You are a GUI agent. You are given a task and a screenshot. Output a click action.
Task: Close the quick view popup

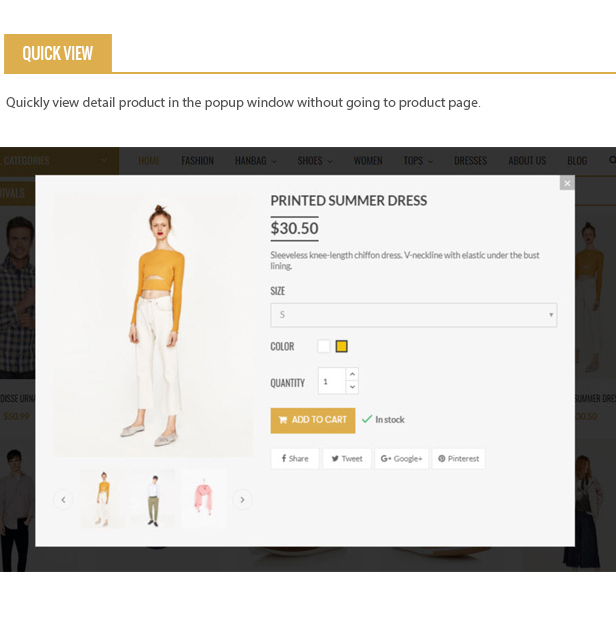coord(567,183)
